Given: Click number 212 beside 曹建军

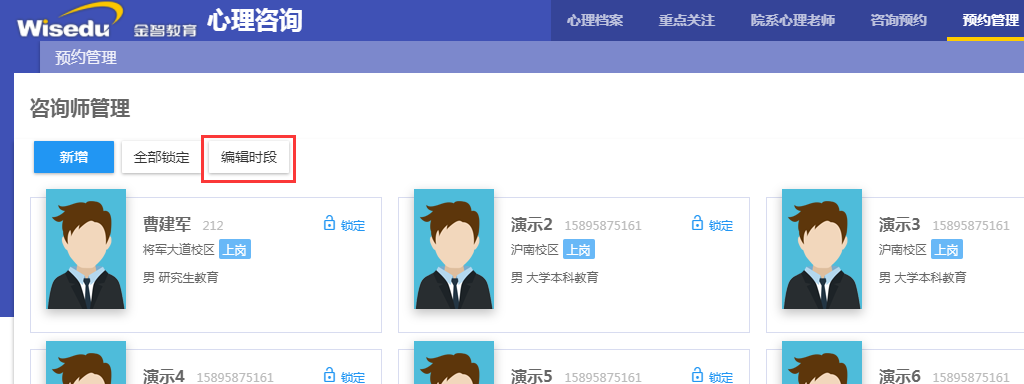Looking at the screenshot, I should point(213,226).
